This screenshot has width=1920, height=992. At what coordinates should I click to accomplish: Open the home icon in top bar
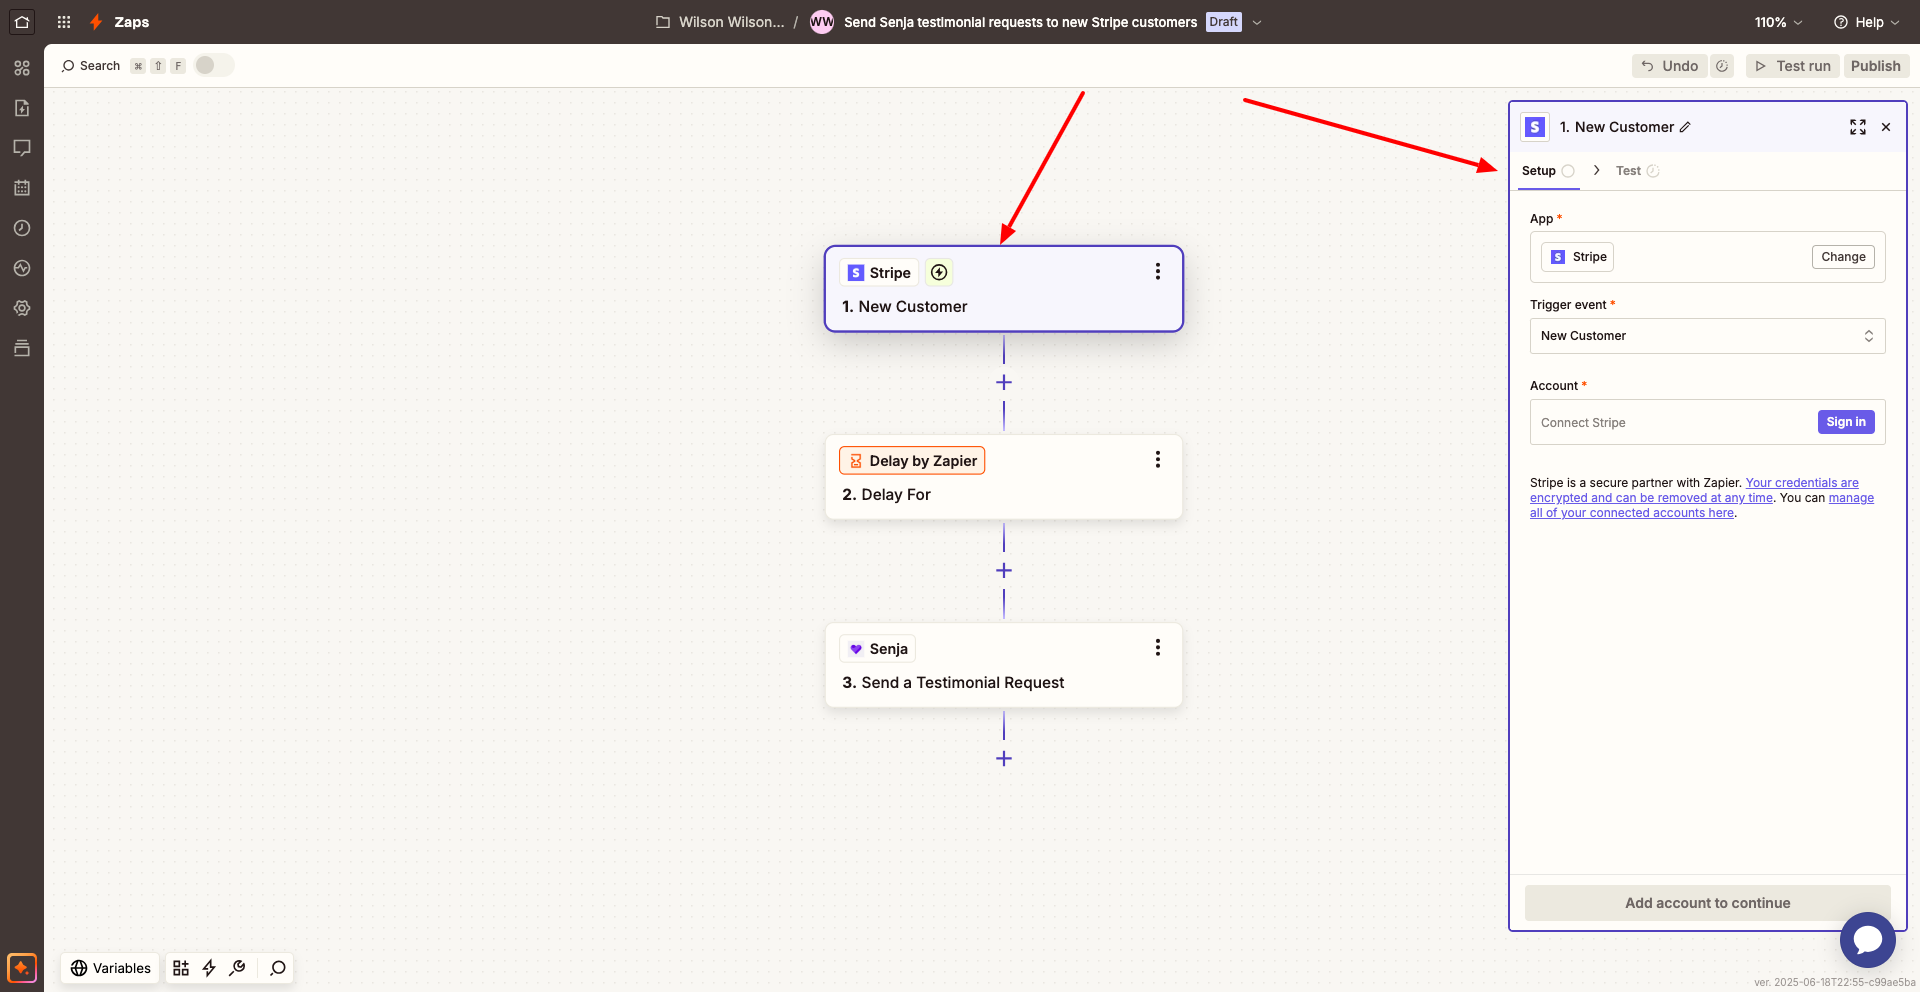tap(22, 22)
